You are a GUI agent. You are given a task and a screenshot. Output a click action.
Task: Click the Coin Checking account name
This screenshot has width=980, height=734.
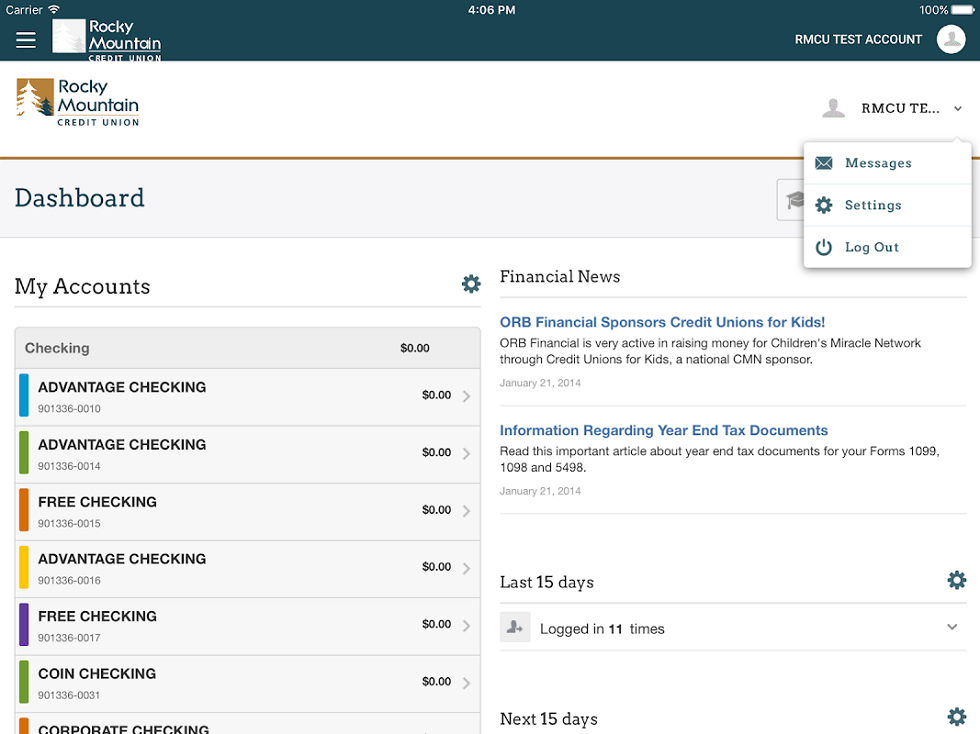97,673
